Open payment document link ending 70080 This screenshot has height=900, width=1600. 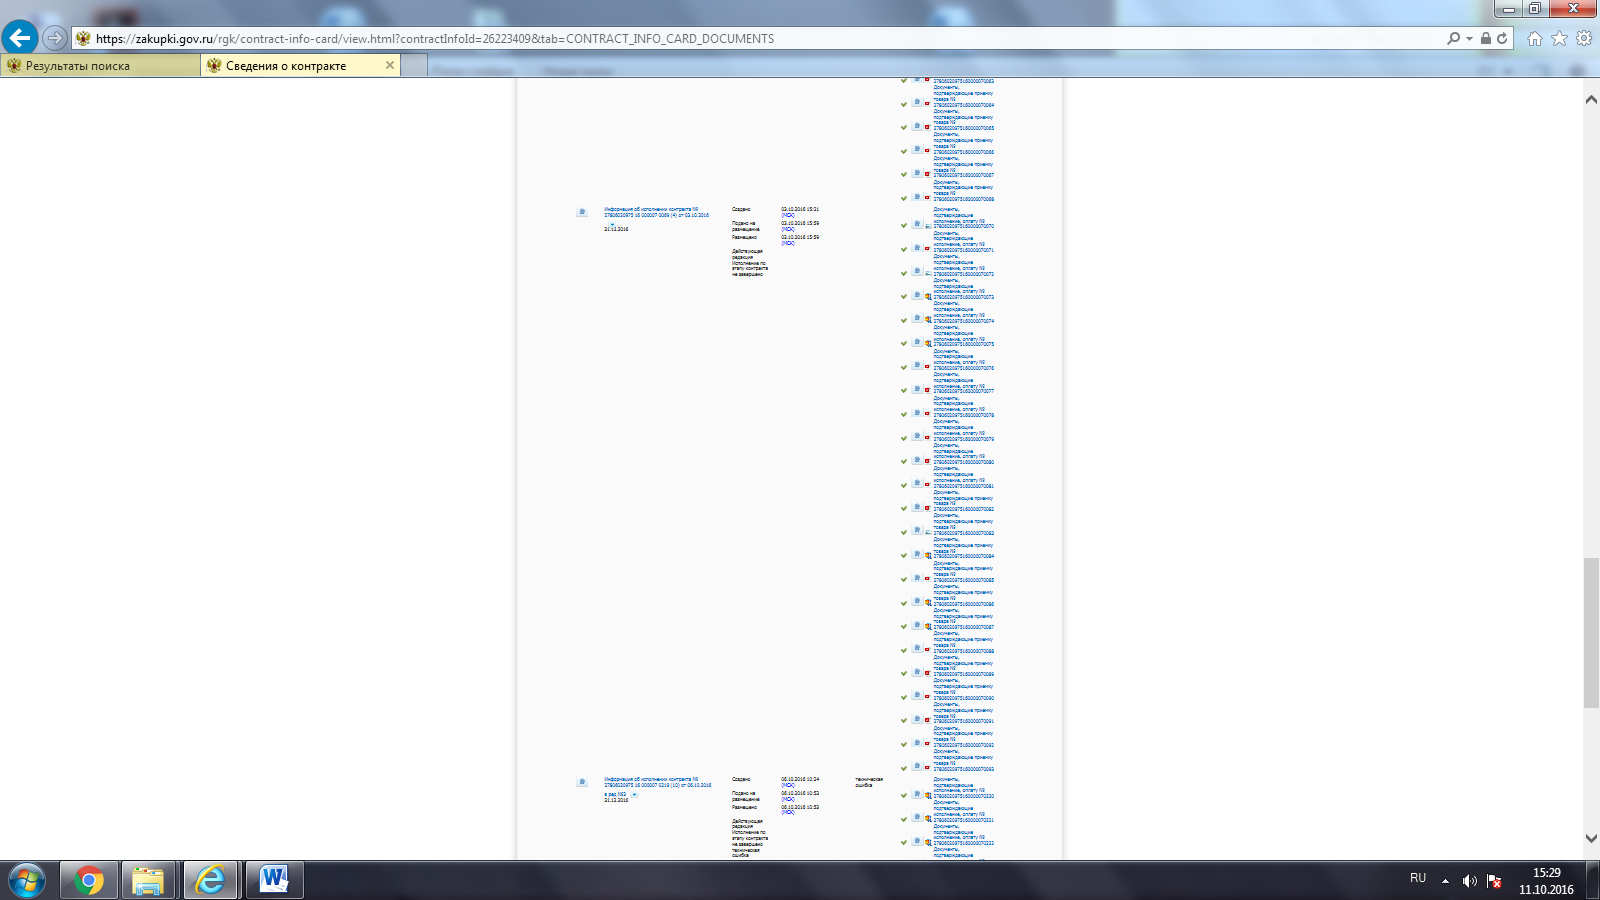pos(964,453)
